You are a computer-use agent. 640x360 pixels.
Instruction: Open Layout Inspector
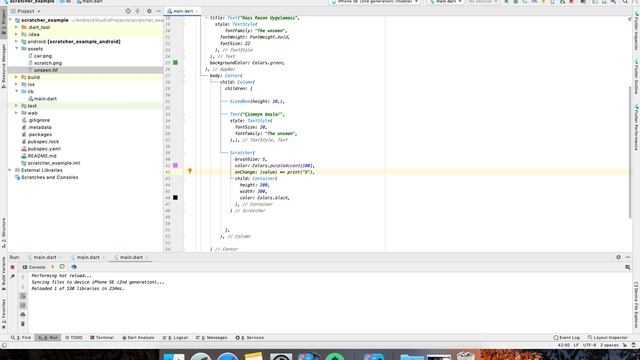pos(607,338)
